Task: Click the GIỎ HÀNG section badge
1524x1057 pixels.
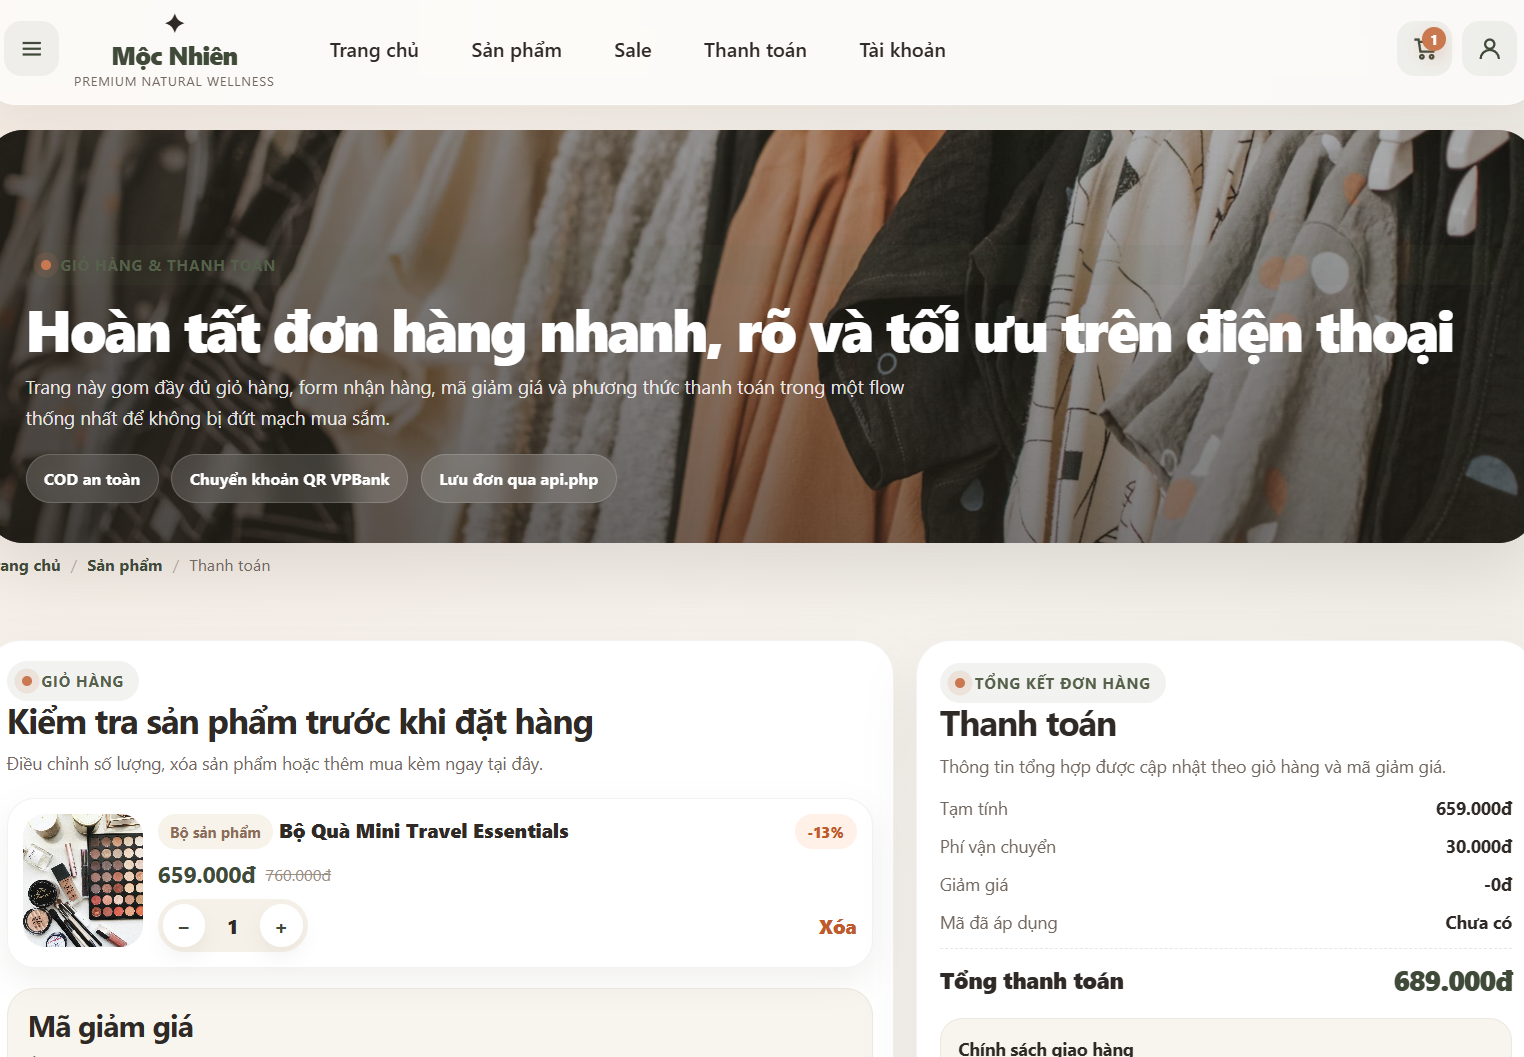Action: click(x=73, y=681)
